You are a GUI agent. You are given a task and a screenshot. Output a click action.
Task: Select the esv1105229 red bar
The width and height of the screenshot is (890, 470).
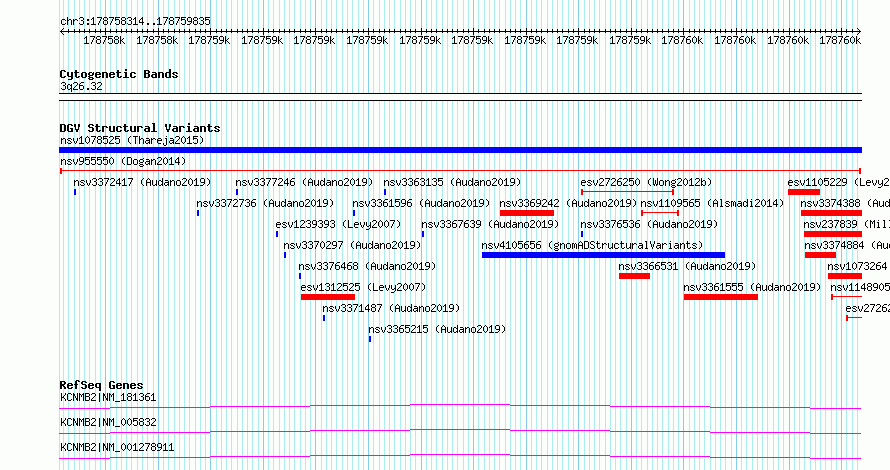point(804,192)
